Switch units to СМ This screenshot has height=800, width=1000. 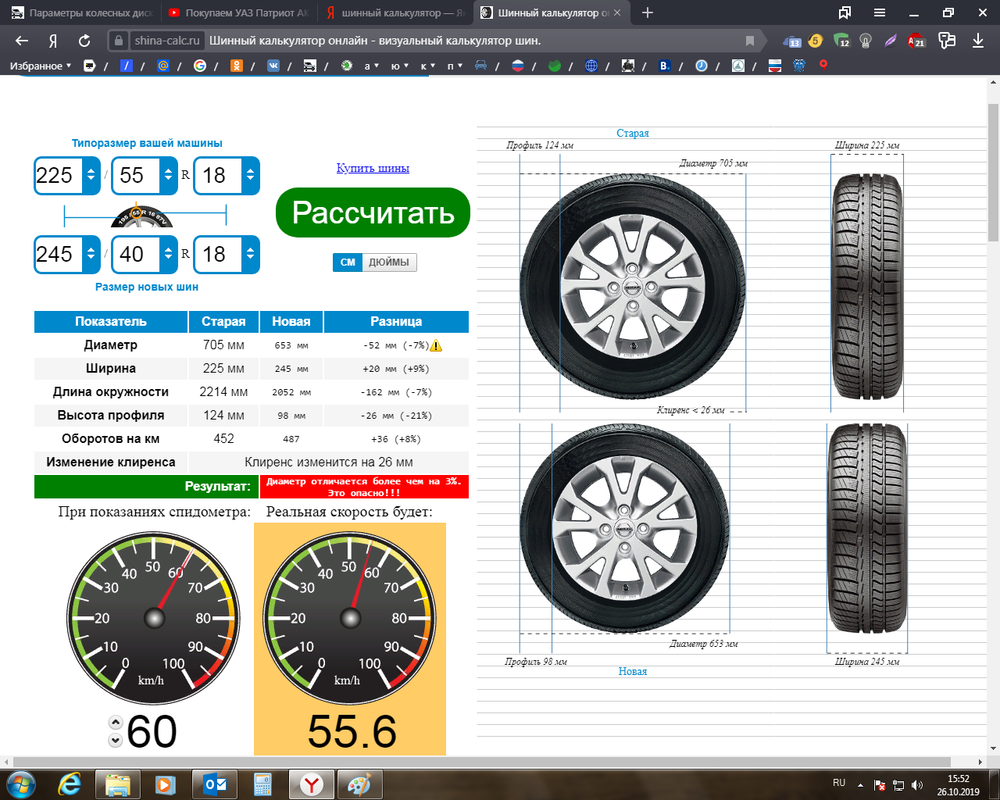(348, 262)
